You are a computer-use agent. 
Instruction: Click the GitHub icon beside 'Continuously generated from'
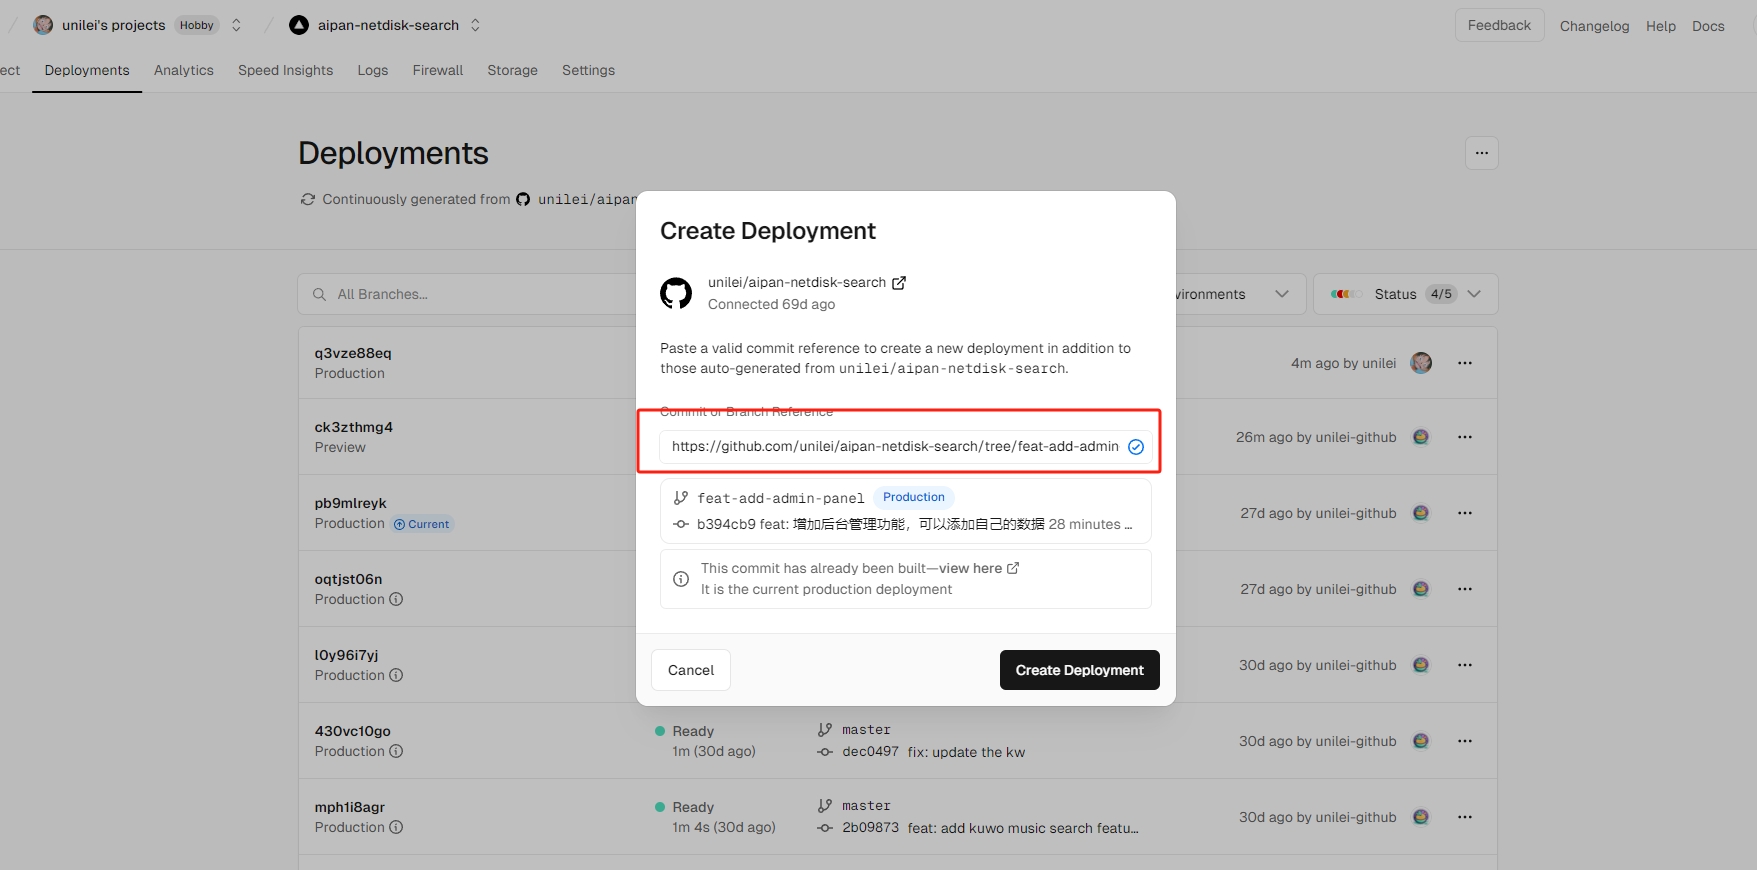click(x=523, y=199)
